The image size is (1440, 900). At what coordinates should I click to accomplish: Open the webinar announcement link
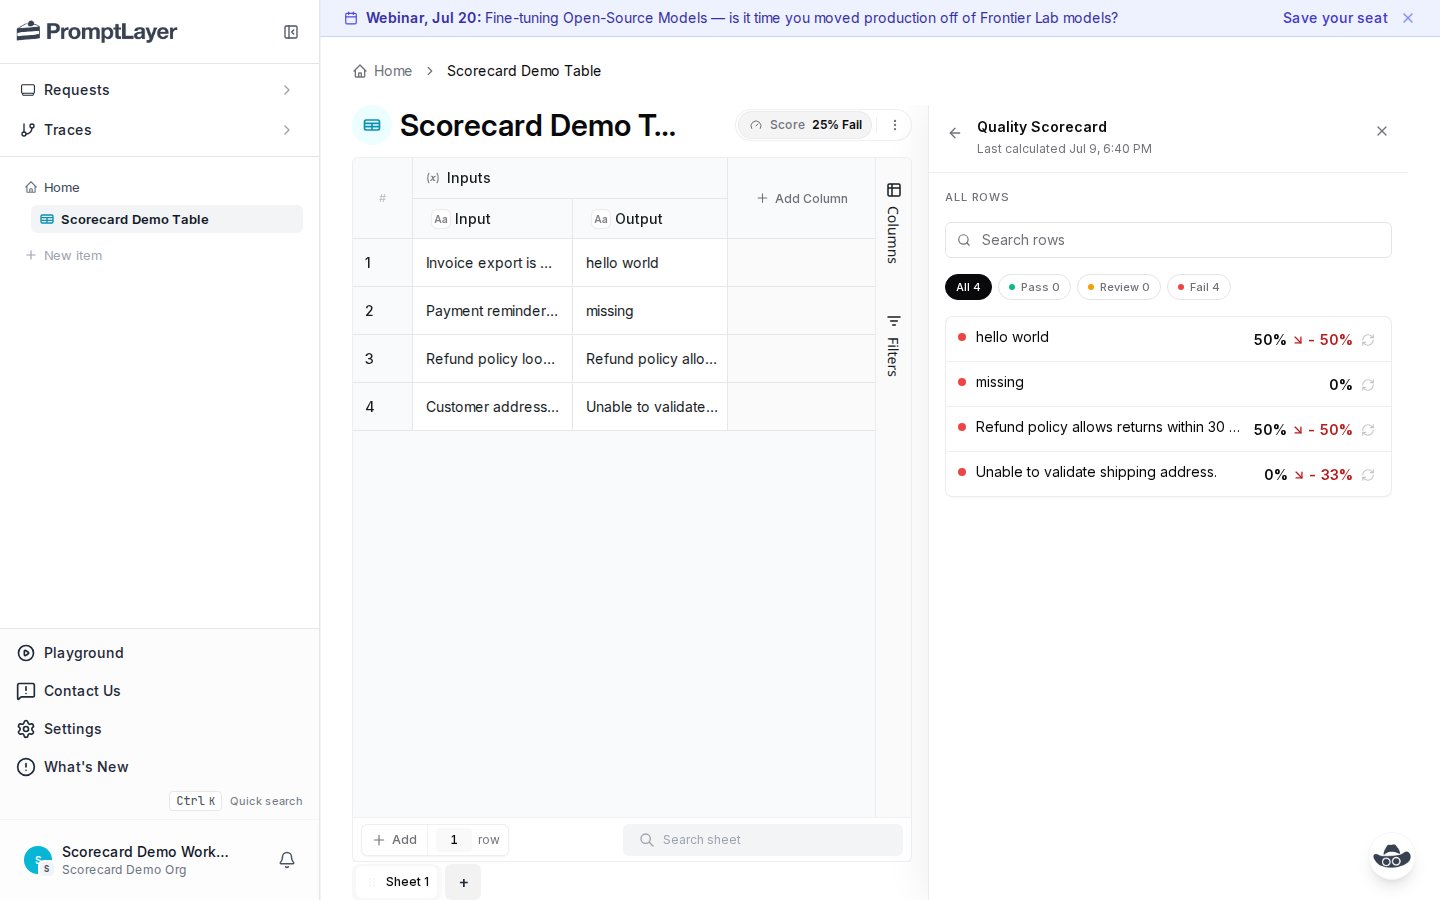coord(741,18)
